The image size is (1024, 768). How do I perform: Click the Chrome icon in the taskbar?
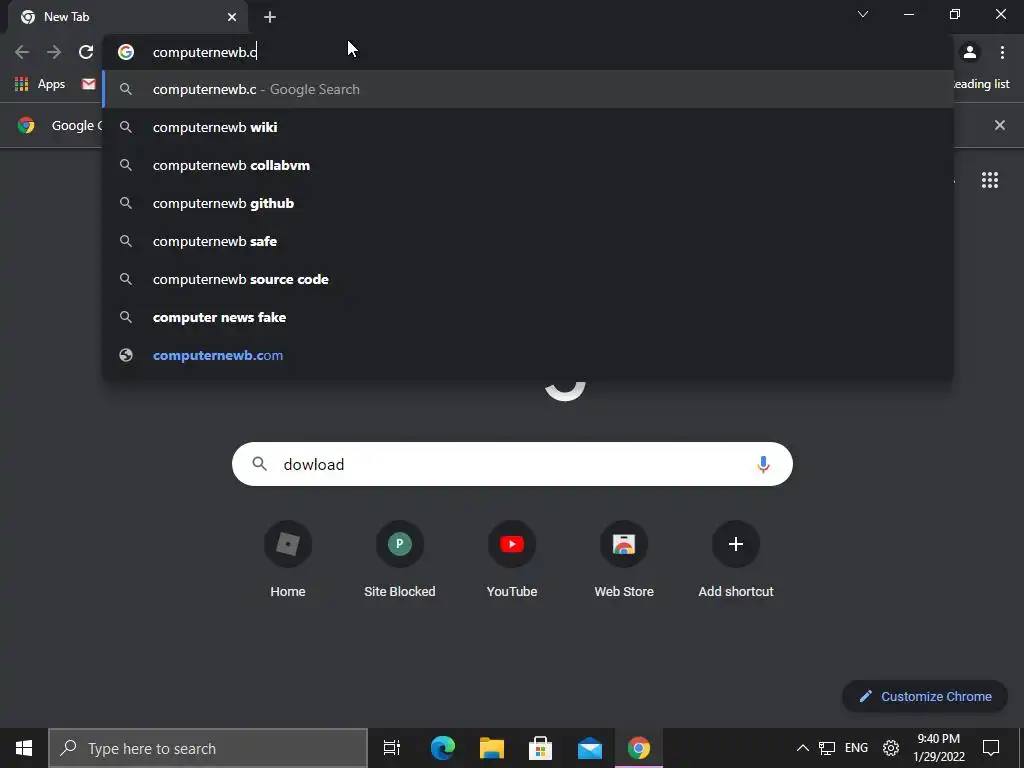[x=639, y=748]
